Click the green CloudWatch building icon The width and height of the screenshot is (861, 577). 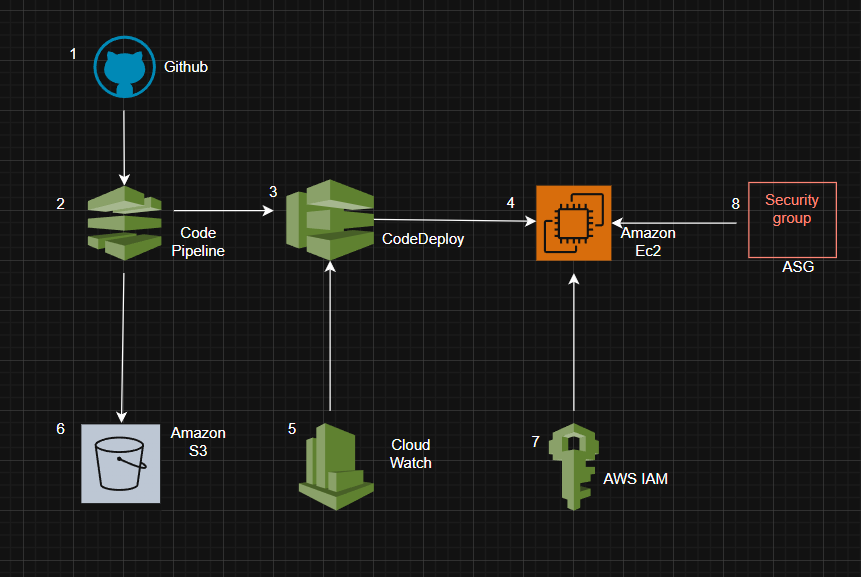click(x=336, y=467)
